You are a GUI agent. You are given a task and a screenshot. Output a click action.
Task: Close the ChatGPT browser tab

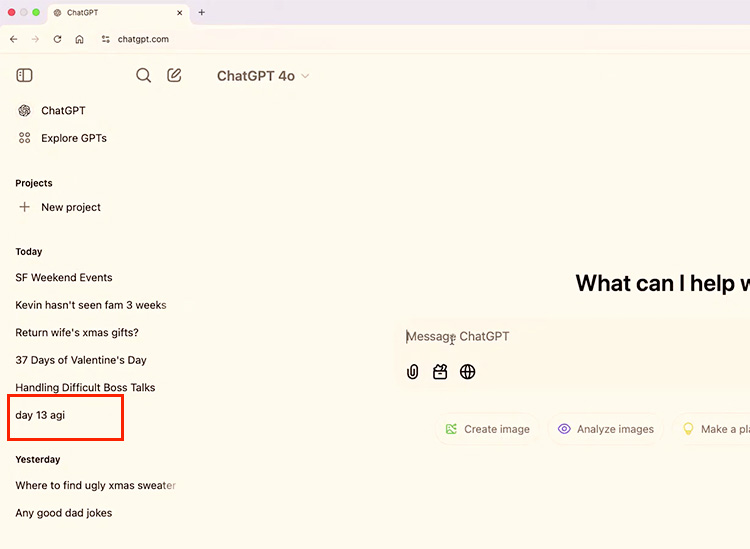pos(180,13)
